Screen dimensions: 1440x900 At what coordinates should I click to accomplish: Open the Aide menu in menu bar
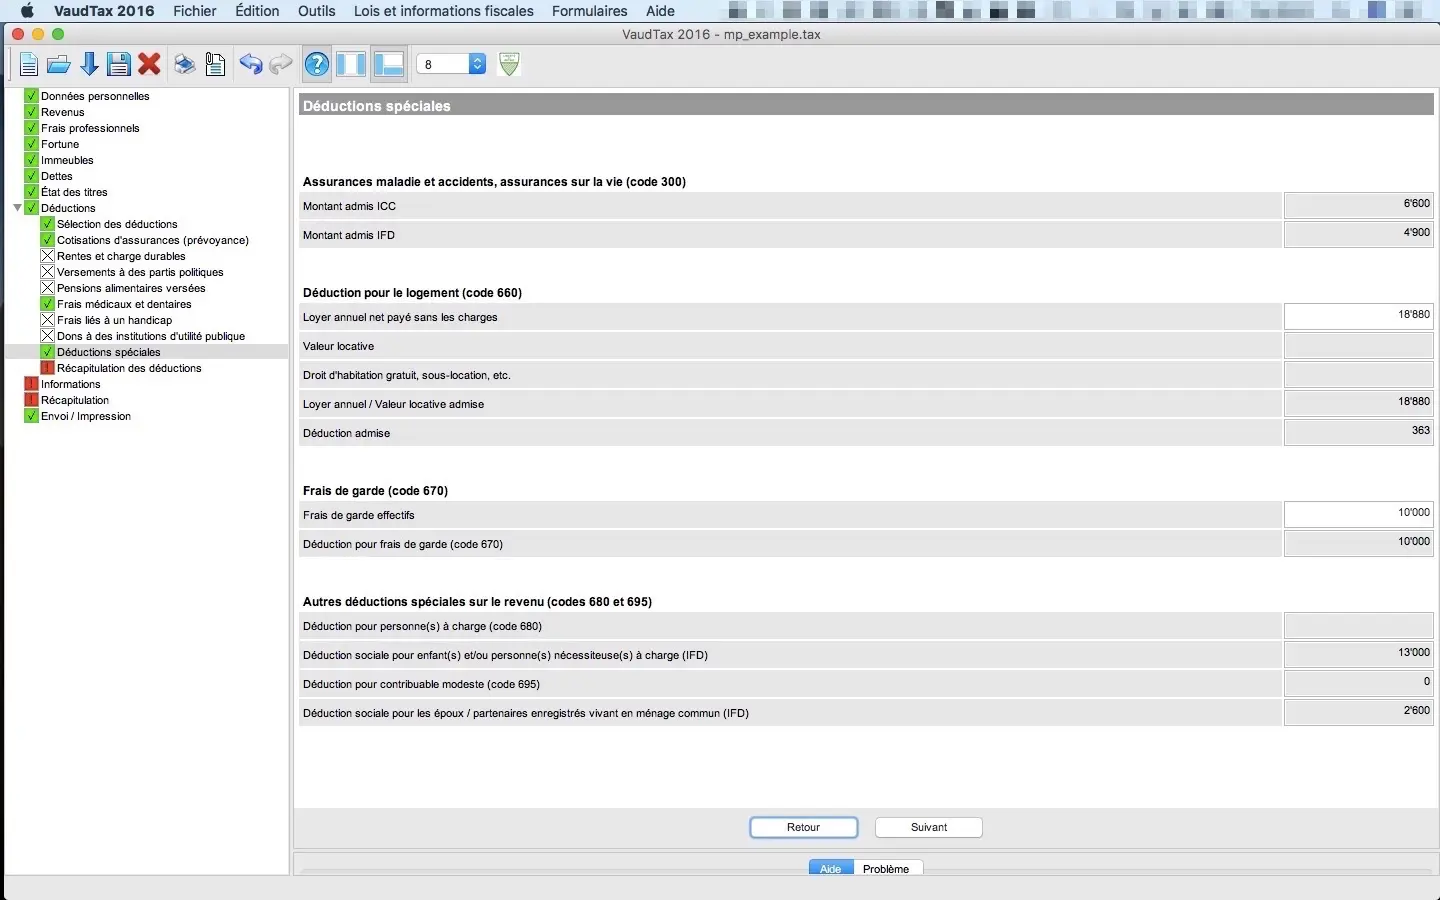click(660, 11)
